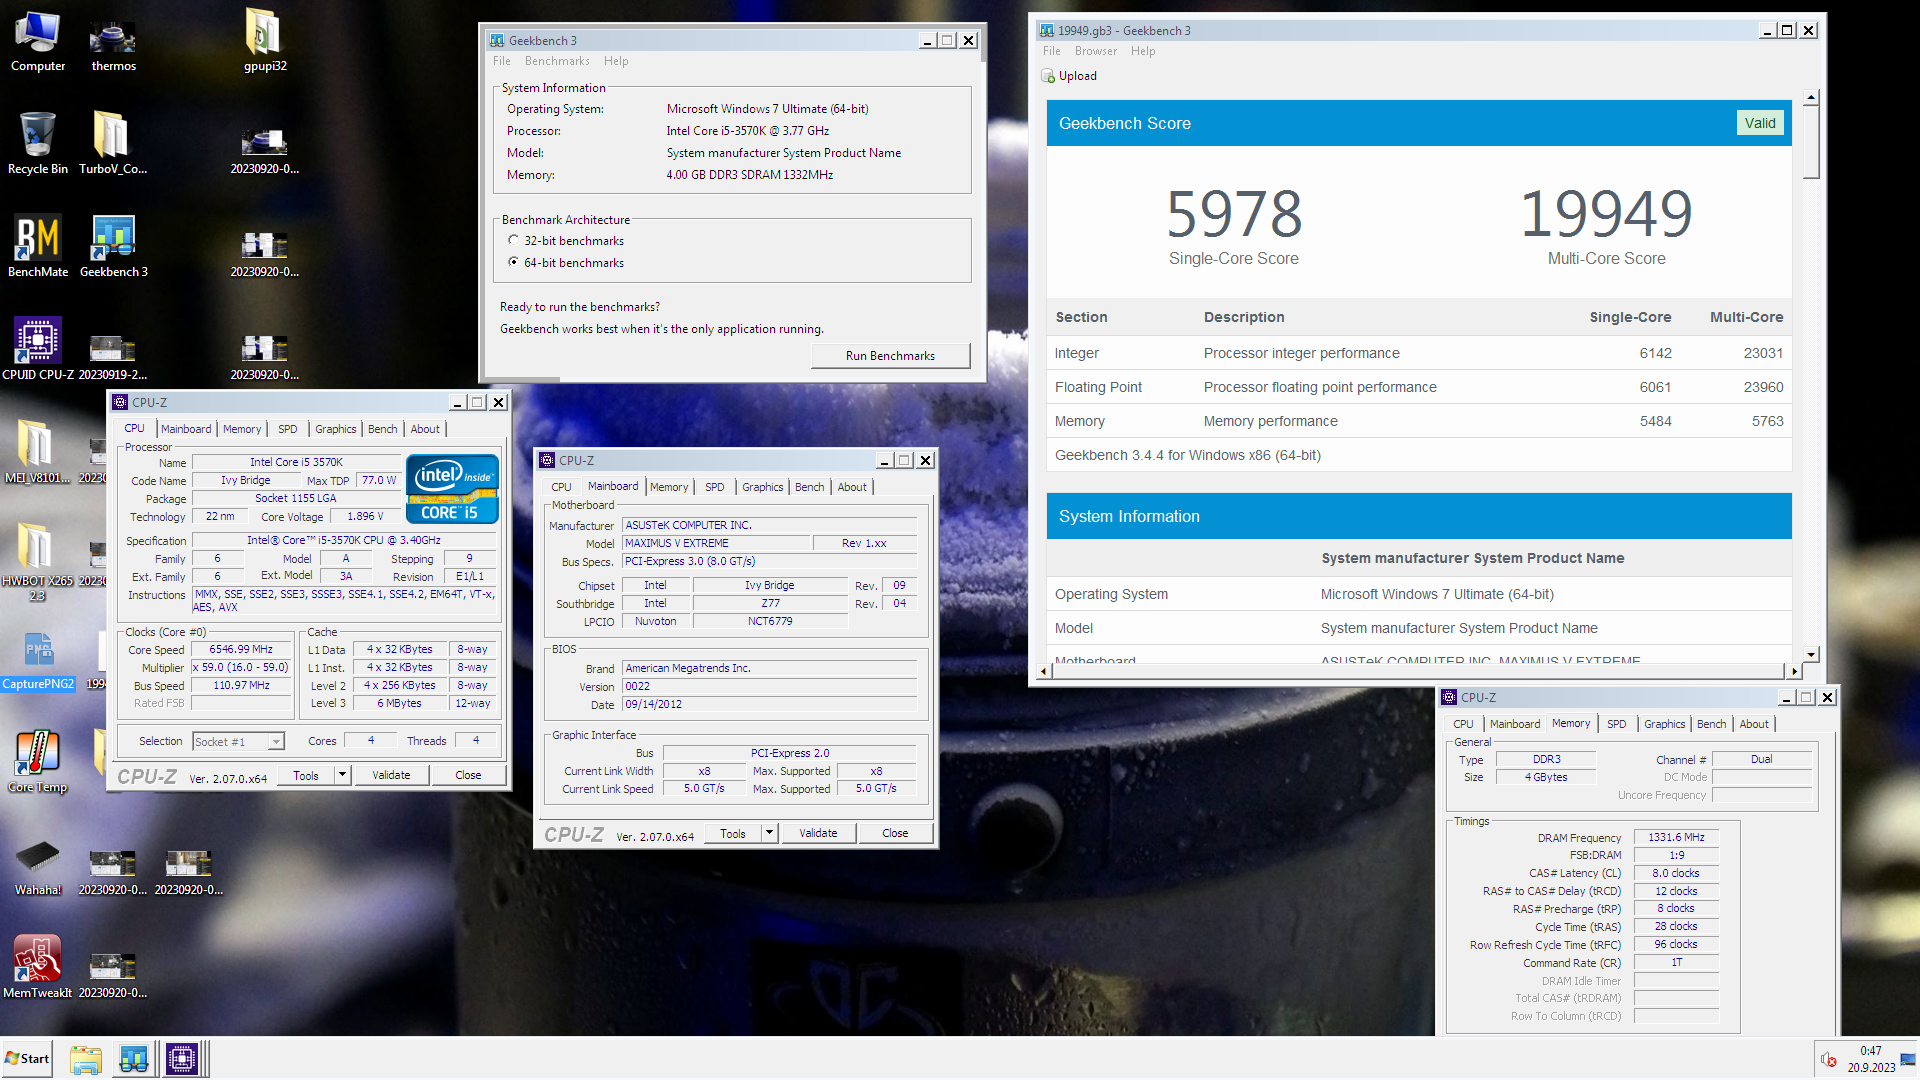Screen dimensions: 1920x1080
Task: Click the BIOS Date value 09/14/2012
Action: point(770,705)
